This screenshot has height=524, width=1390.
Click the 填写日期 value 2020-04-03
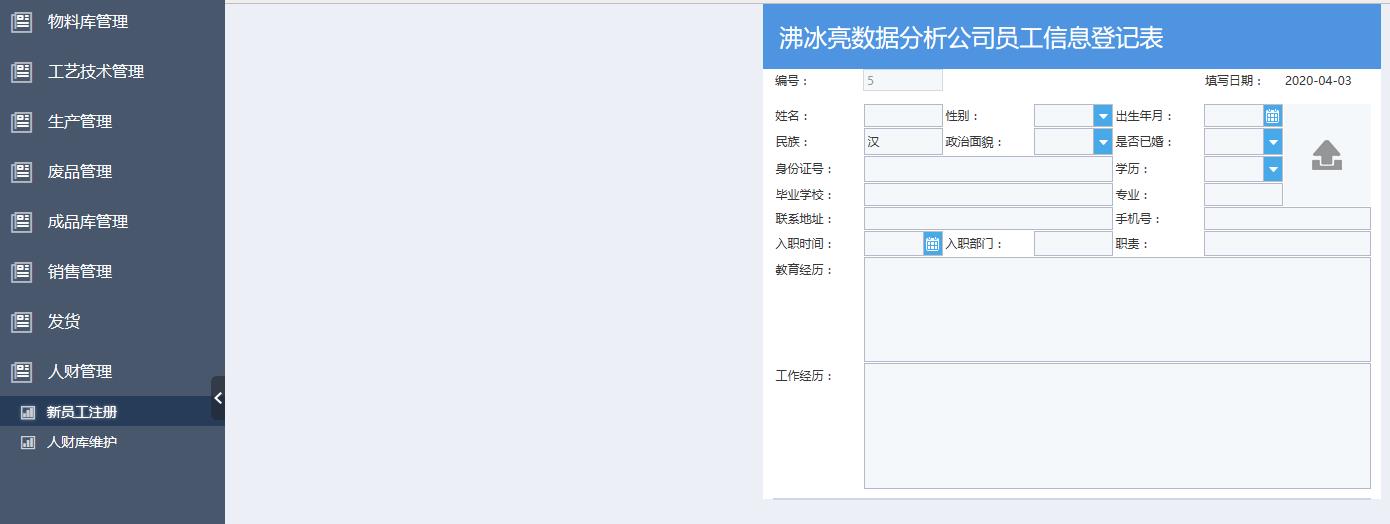pos(1318,81)
